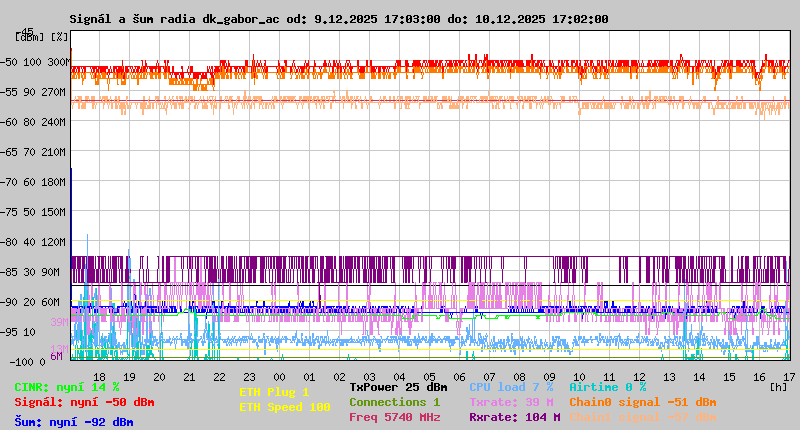The image size is (800, 430).
Task: Select the 12 hour mark on time axis
Action: (639, 376)
